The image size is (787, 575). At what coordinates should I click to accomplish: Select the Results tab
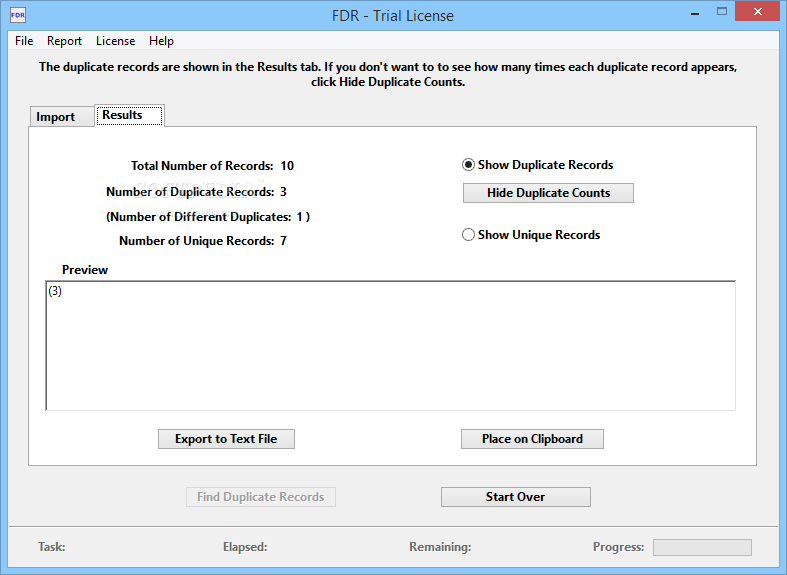(129, 115)
